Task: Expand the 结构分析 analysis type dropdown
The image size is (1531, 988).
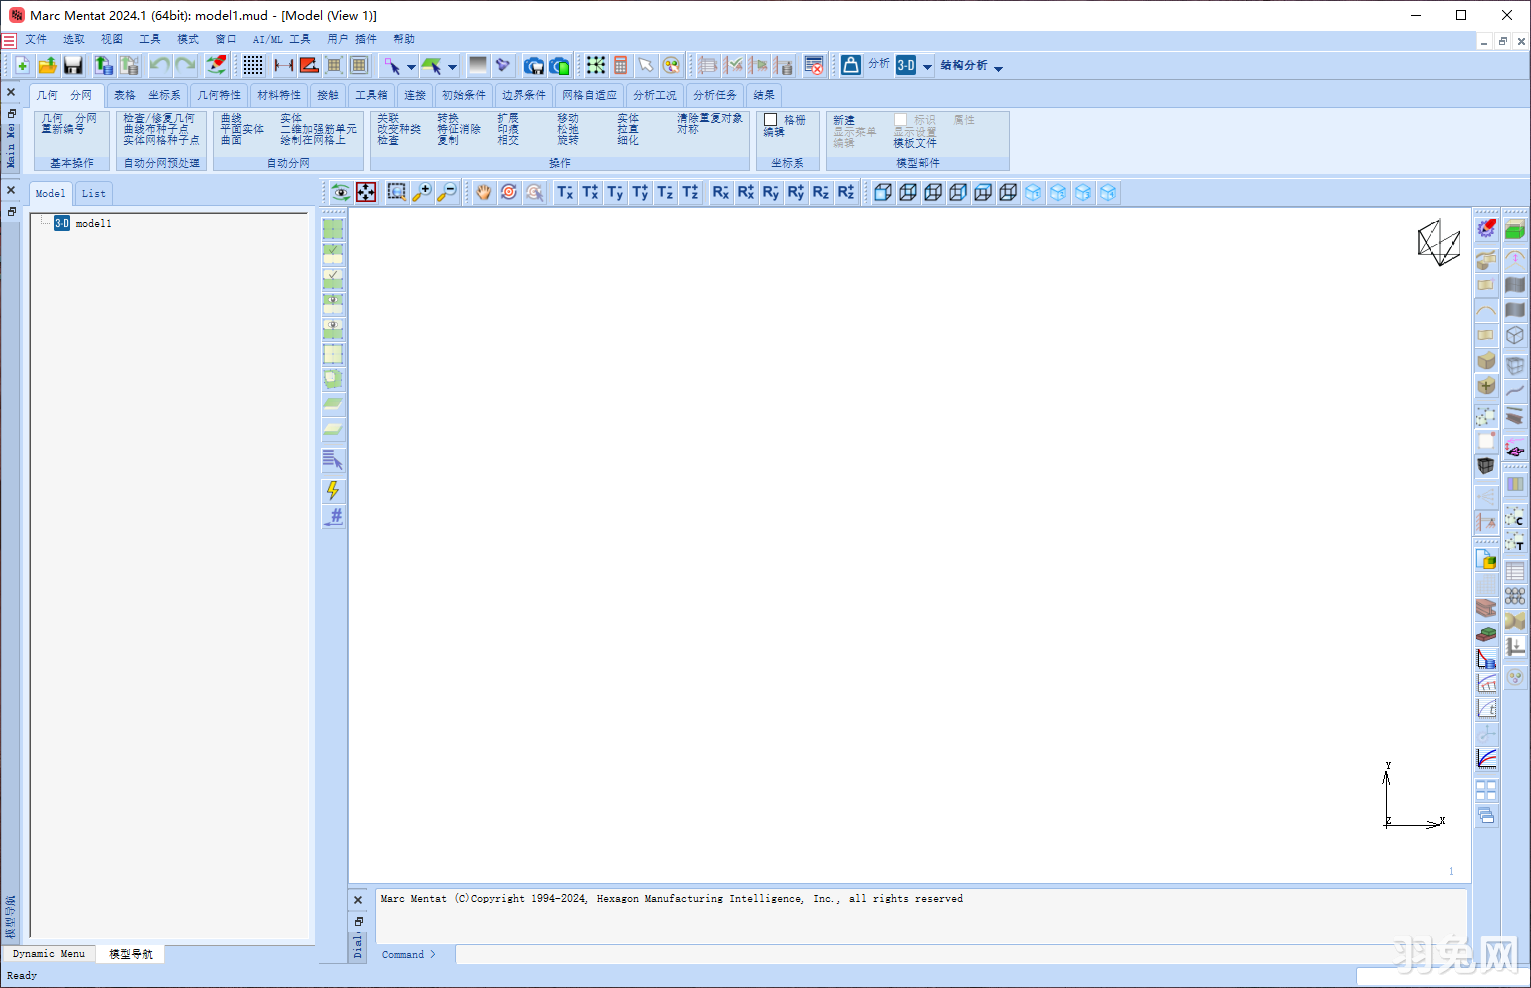Action: coord(998,68)
